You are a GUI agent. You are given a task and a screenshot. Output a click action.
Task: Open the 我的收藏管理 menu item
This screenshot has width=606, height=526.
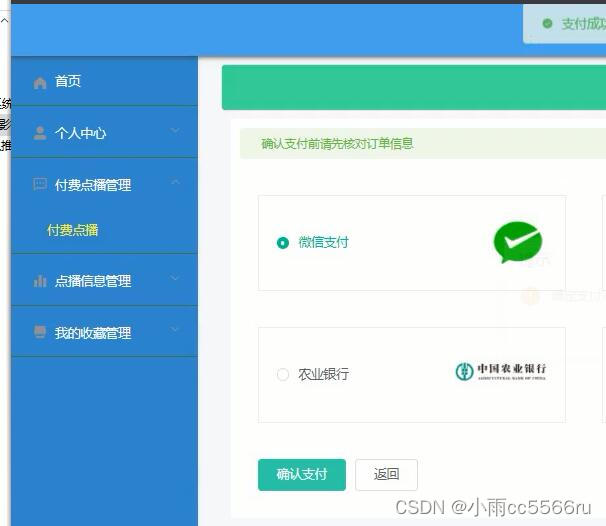104,332
